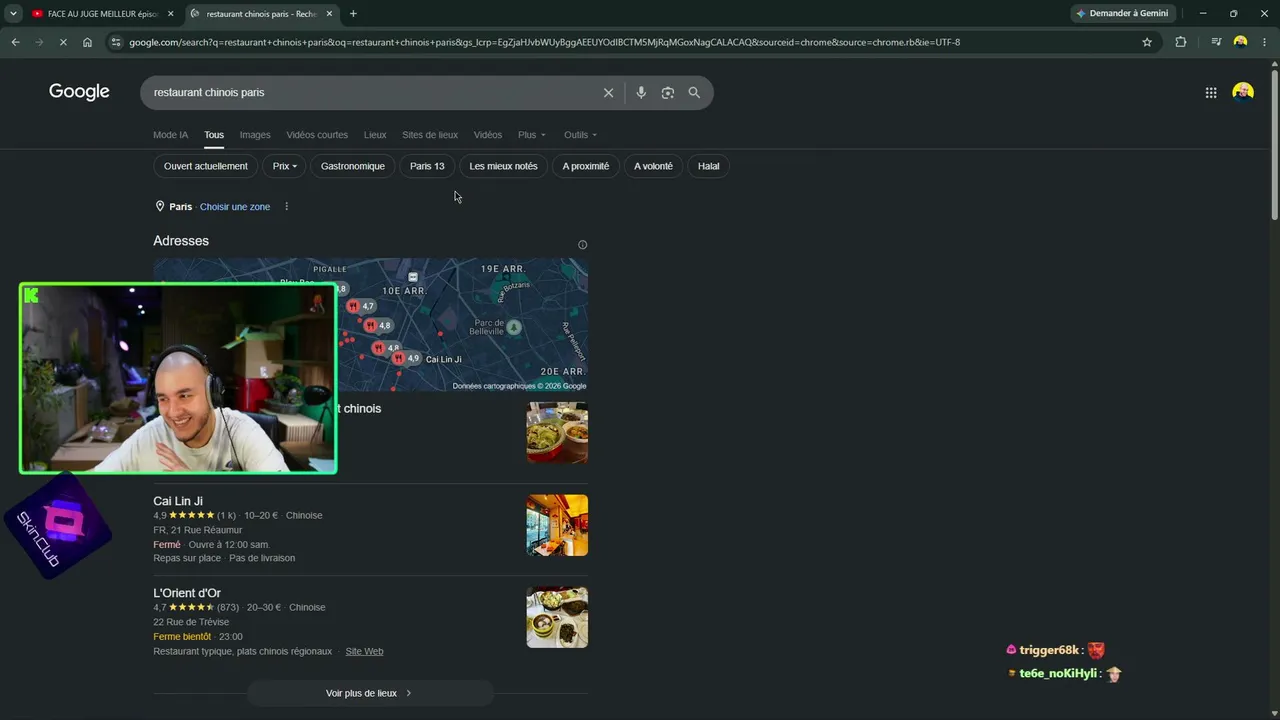
Task: Open the media controls icon
Action: [1216, 42]
